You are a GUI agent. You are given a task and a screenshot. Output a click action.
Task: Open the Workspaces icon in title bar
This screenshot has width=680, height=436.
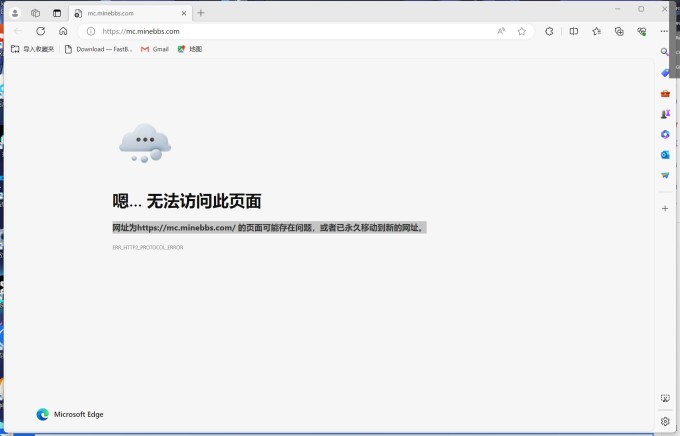click(36, 13)
